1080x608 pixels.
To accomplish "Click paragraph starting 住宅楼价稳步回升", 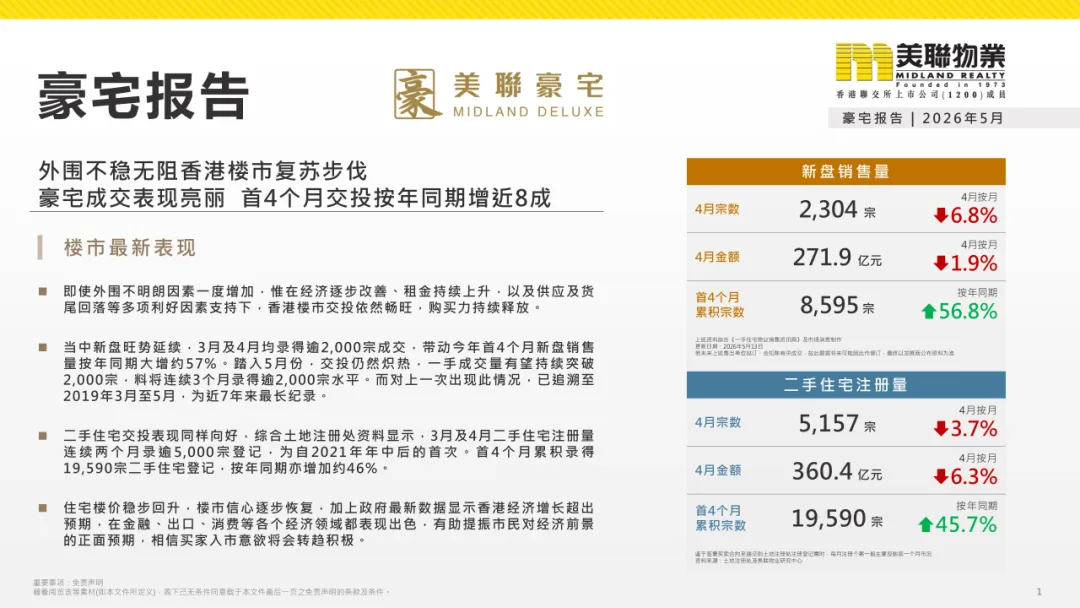I will pos(329,524).
